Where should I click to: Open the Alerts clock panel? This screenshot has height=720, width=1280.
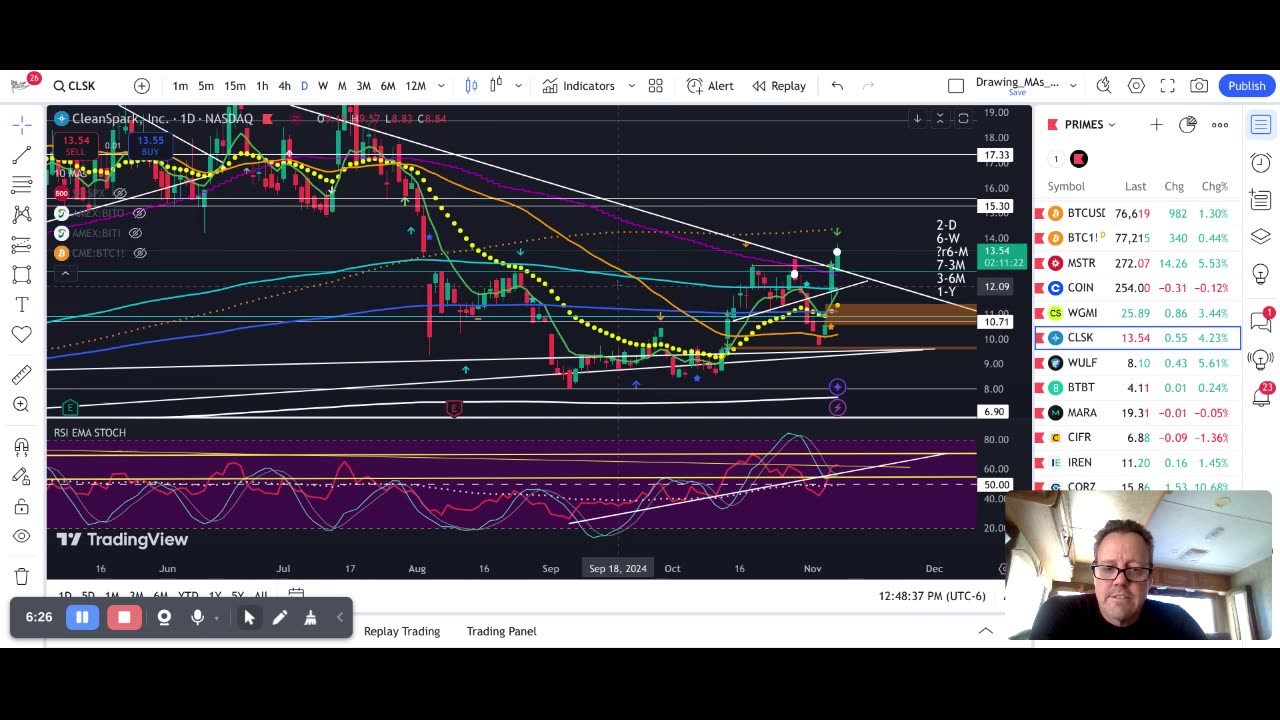[x=1260, y=162]
